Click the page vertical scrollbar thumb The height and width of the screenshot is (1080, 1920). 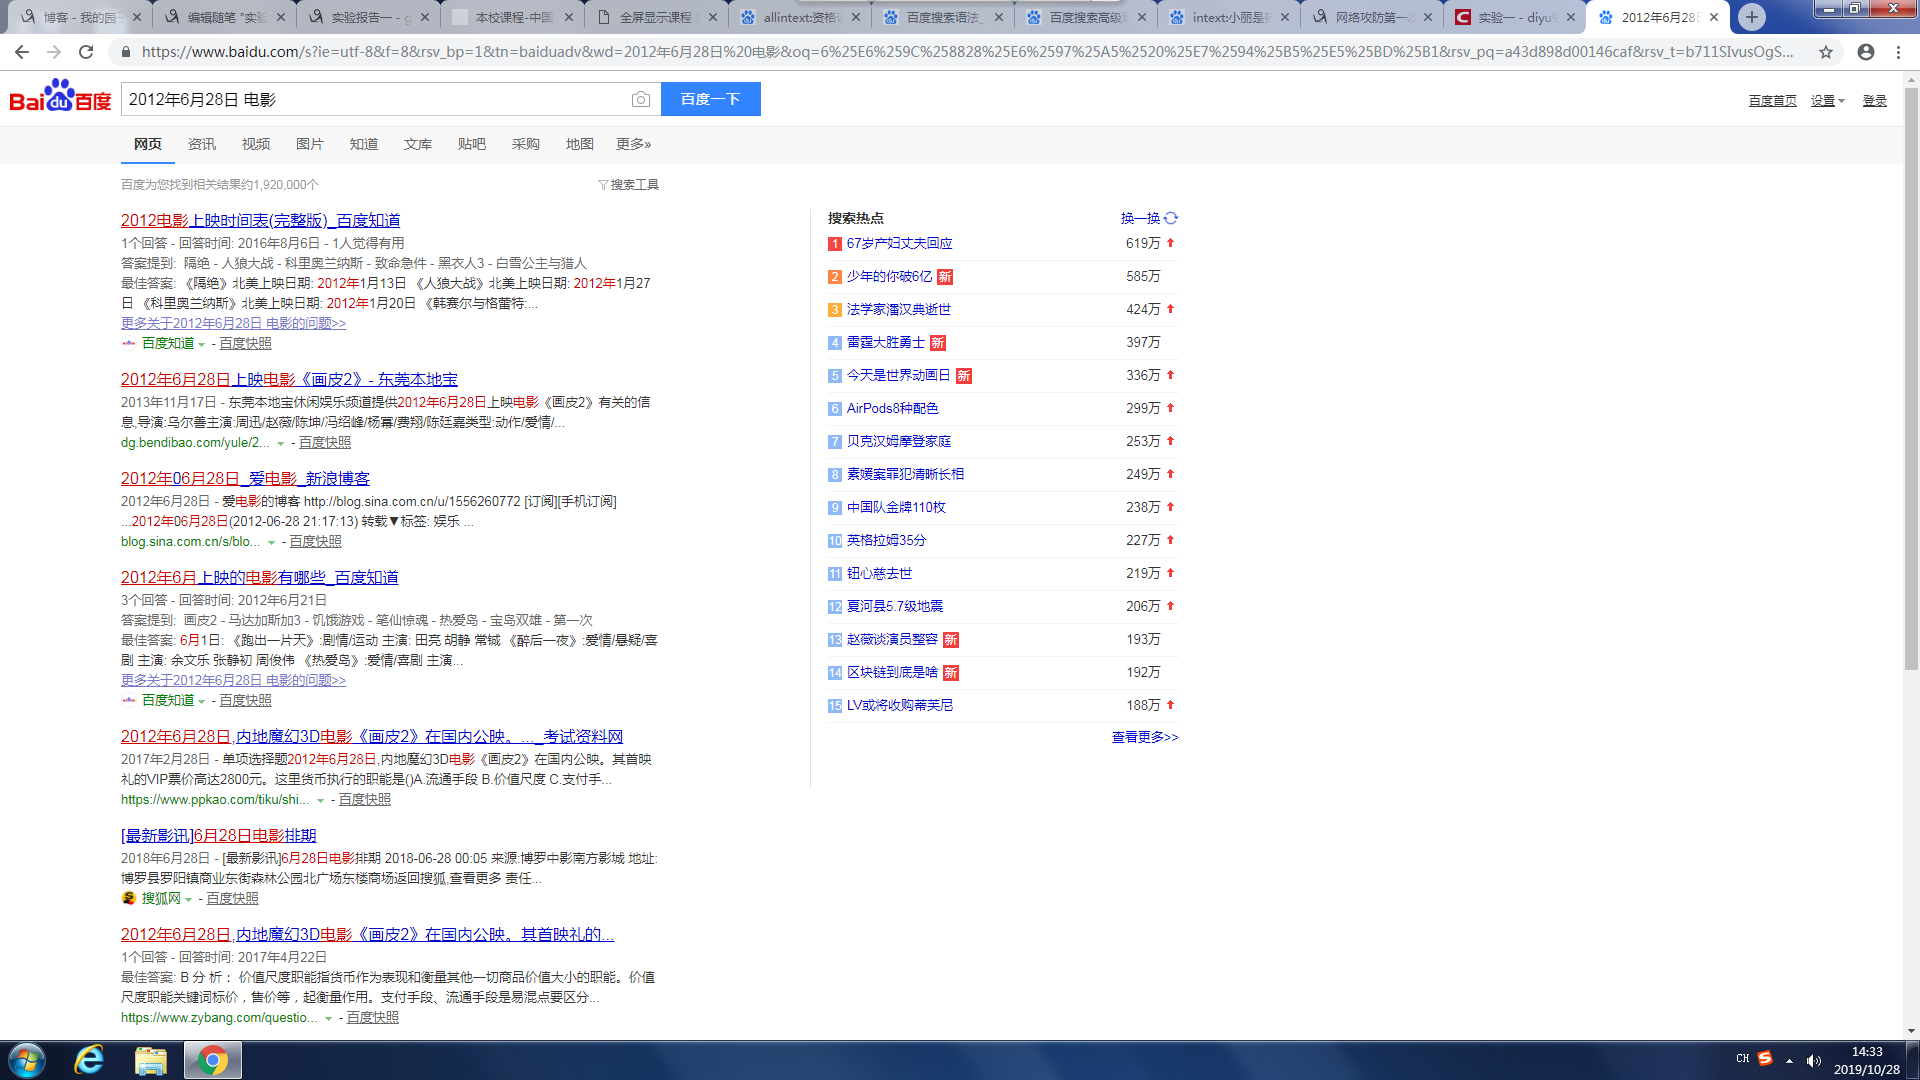click(x=1911, y=380)
